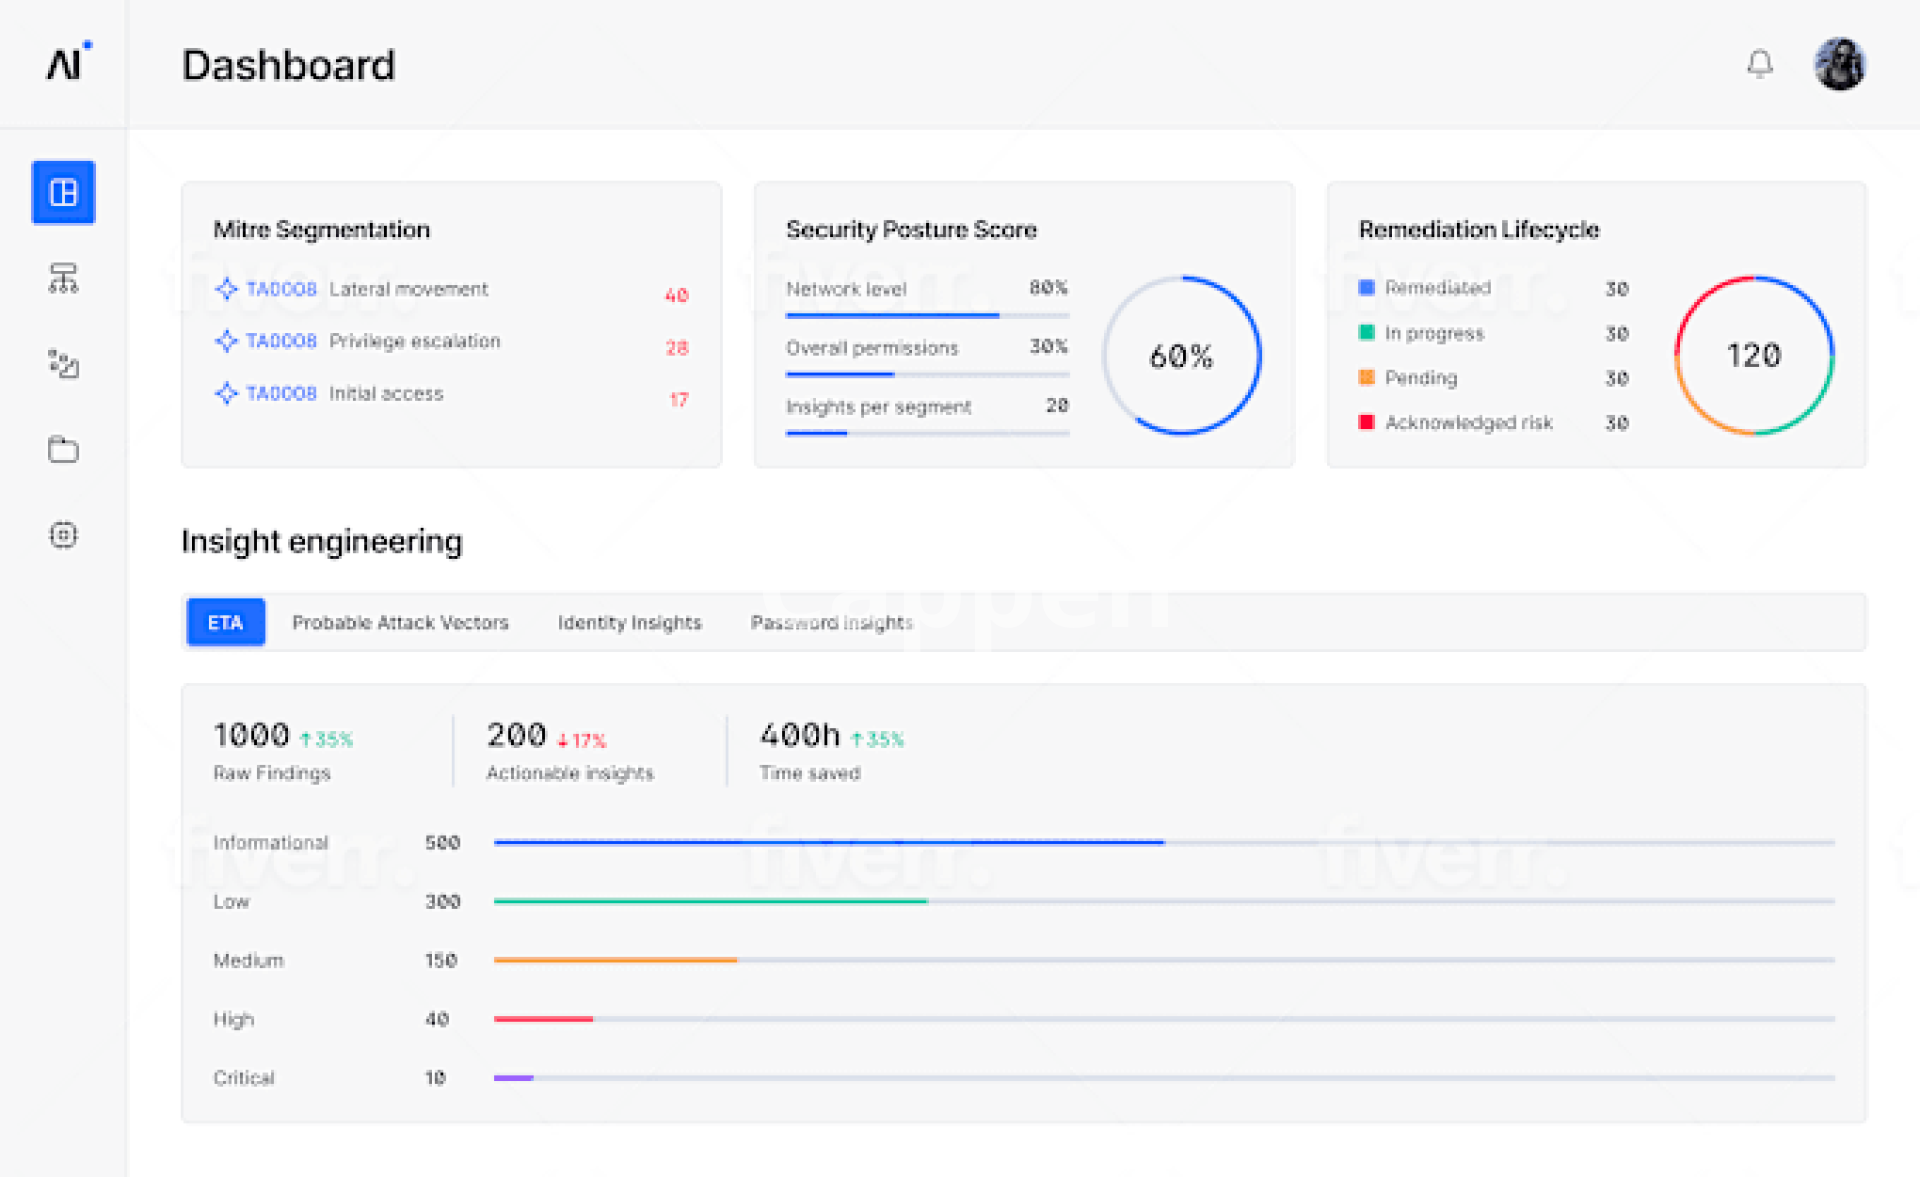
Task: Click the Network level progress bar
Action: click(926, 316)
